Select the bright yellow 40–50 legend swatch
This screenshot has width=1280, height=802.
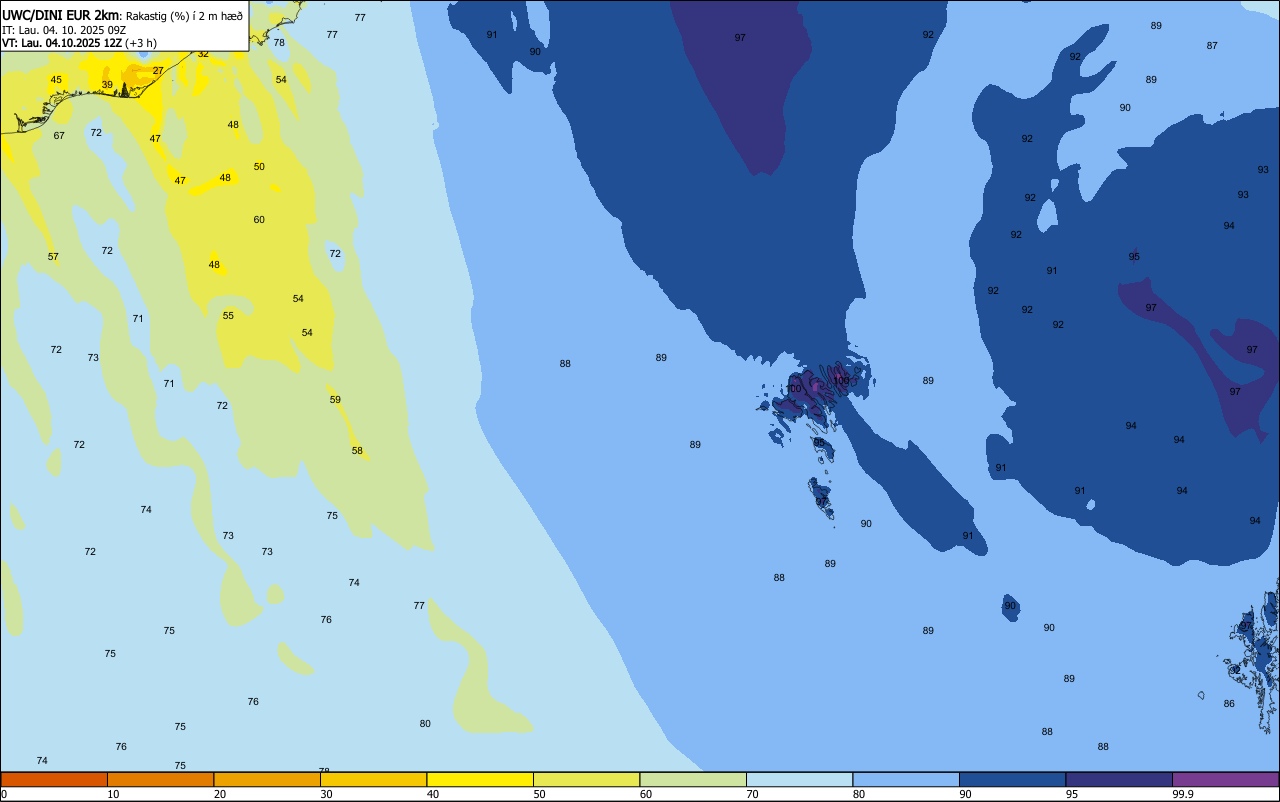coord(480,779)
